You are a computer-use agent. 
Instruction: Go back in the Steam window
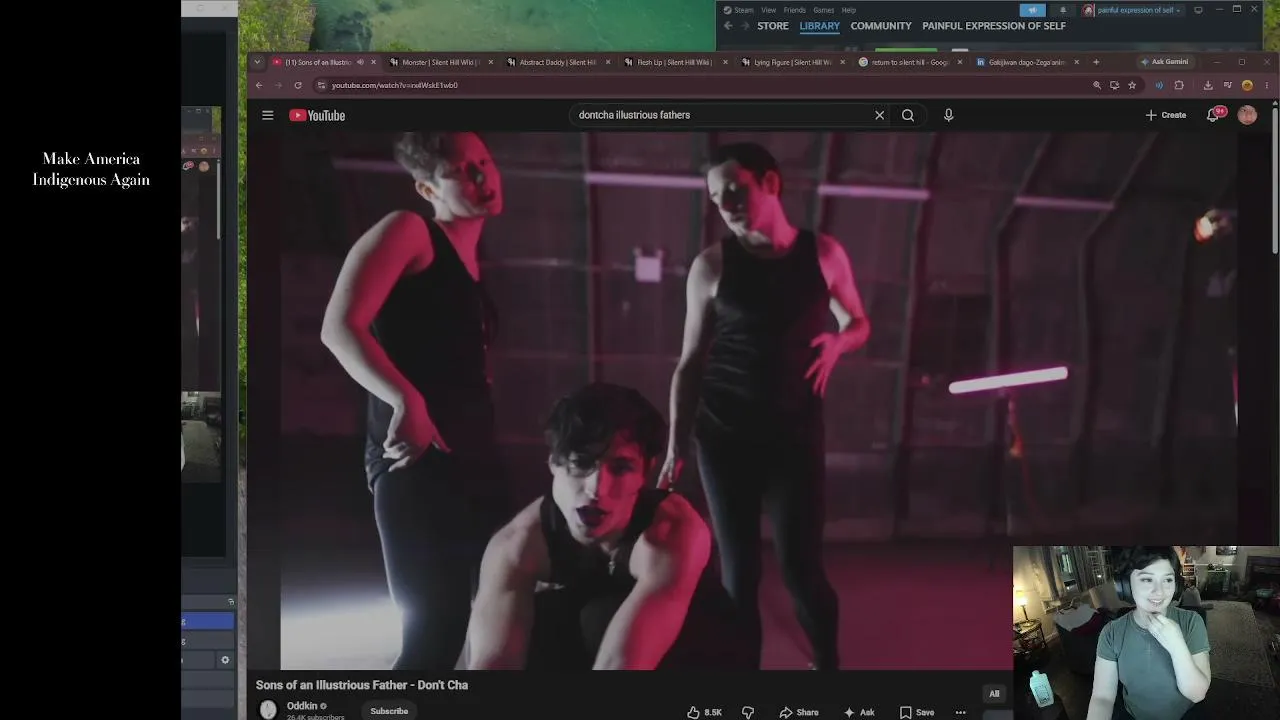[x=728, y=26]
